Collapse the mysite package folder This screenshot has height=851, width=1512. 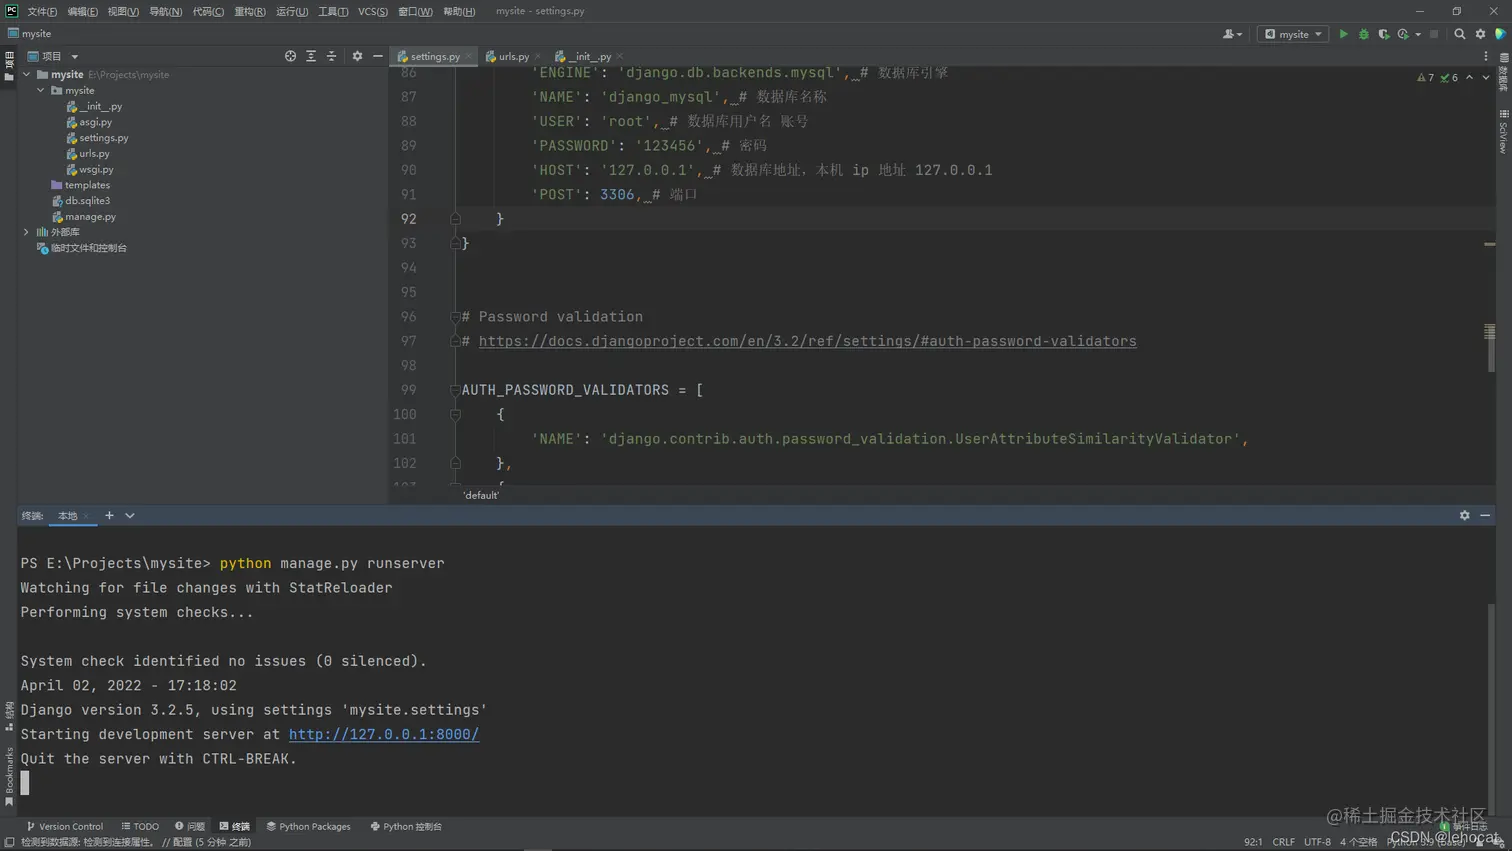tap(41, 90)
